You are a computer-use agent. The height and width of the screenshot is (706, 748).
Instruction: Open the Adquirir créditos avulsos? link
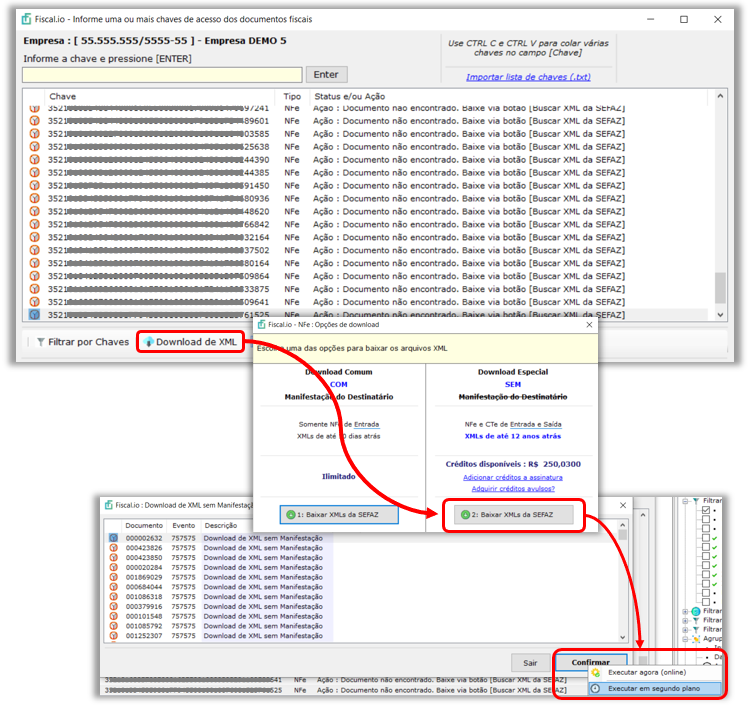coord(513,488)
